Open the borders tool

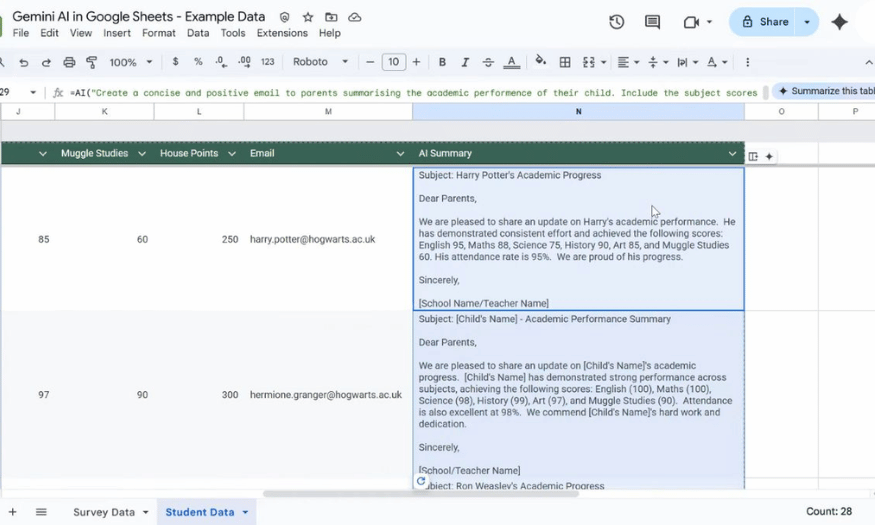click(x=565, y=62)
